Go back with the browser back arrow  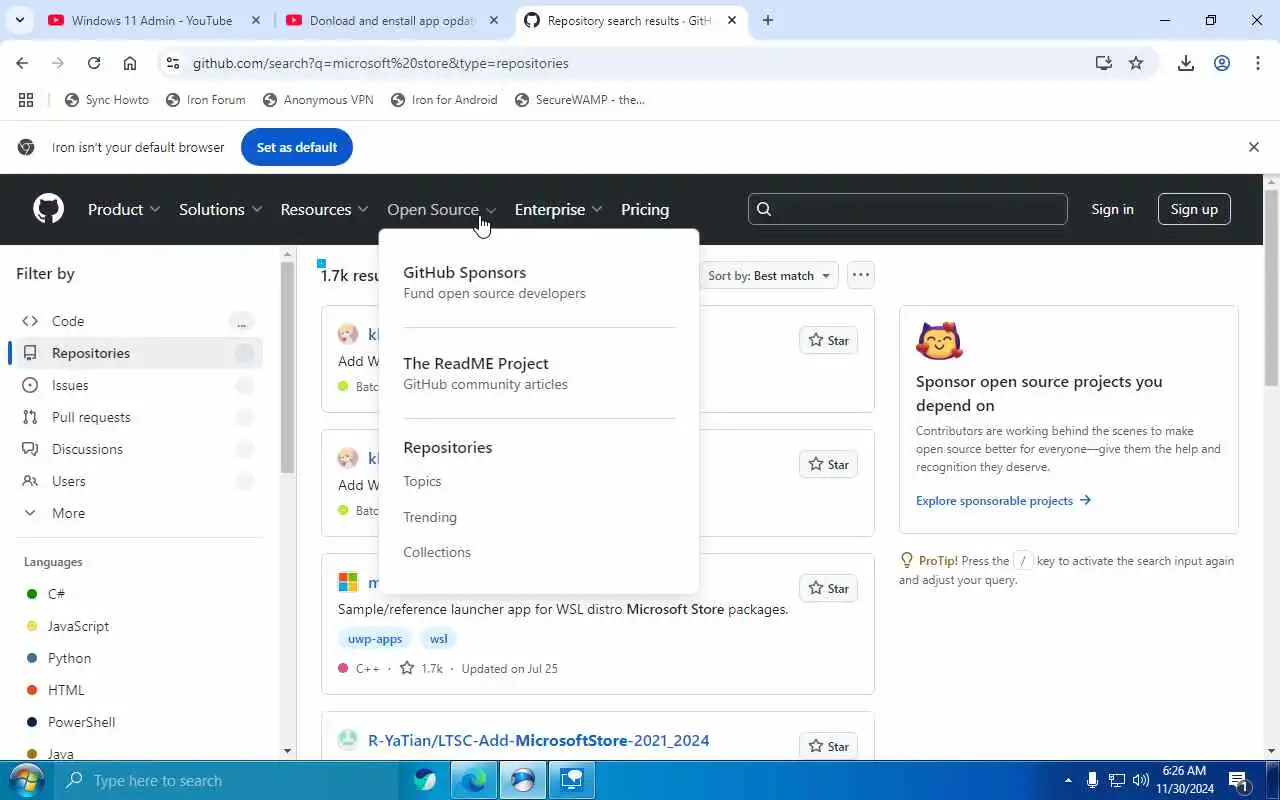point(22,63)
